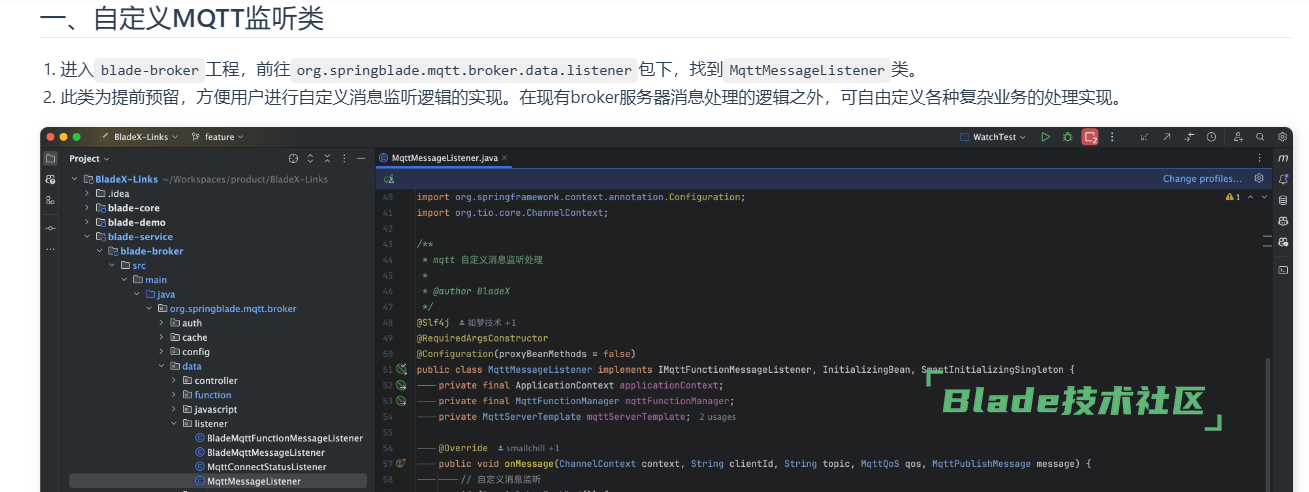Viewport: 1309px width, 492px height.
Task: Open the Commit tool window icon
Action: tap(50, 179)
